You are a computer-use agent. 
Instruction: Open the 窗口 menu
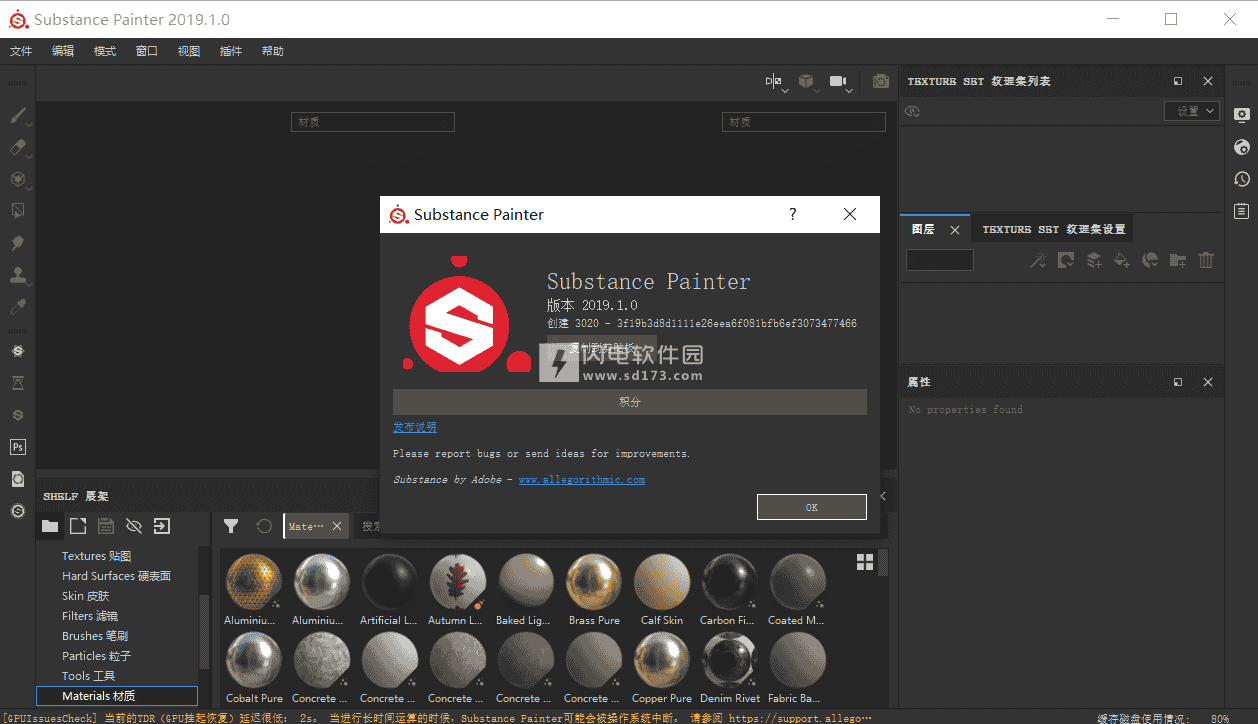(x=145, y=50)
